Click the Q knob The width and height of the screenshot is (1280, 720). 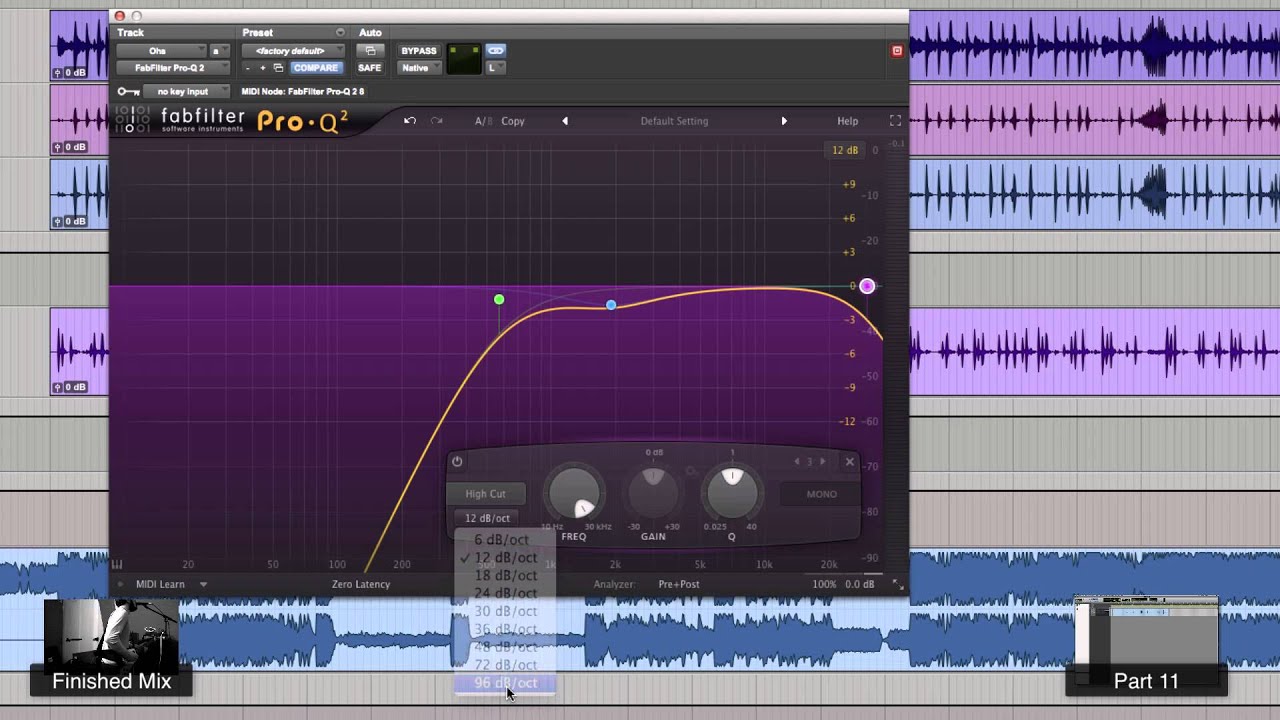coord(732,492)
